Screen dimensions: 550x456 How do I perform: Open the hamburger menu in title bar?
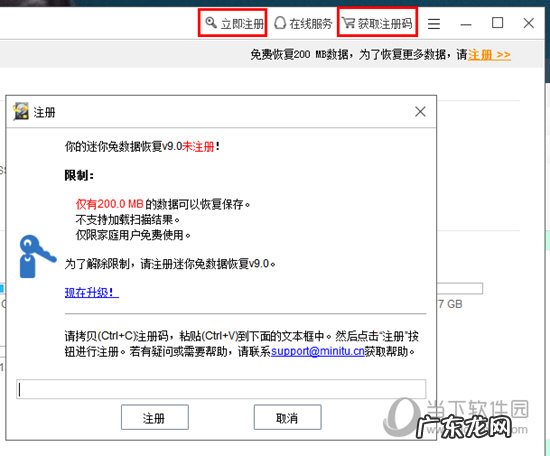[434, 24]
